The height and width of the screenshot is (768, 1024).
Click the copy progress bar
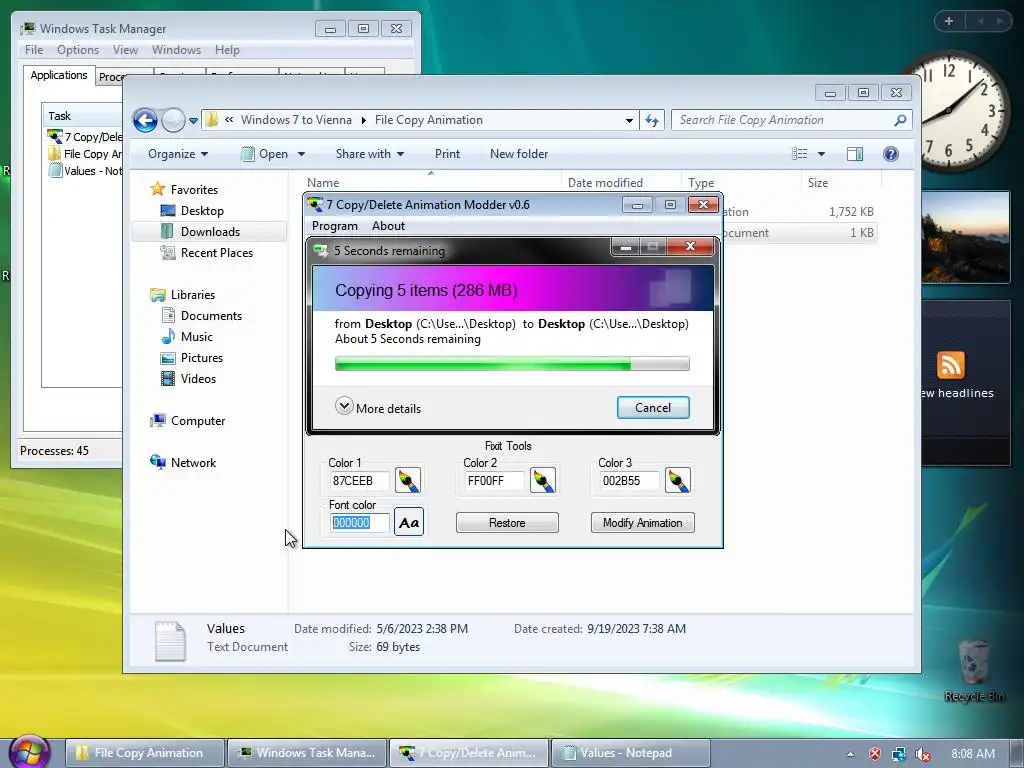pyautogui.click(x=512, y=364)
